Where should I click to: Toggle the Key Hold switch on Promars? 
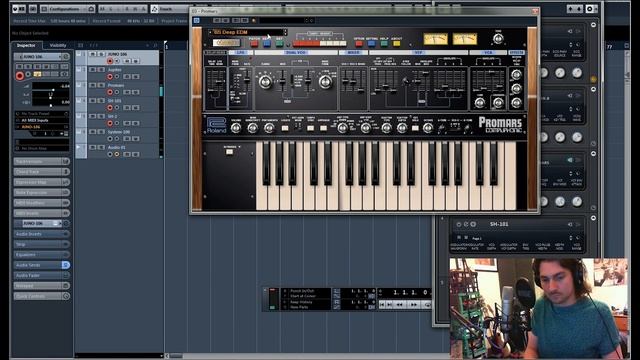[x=415, y=128]
